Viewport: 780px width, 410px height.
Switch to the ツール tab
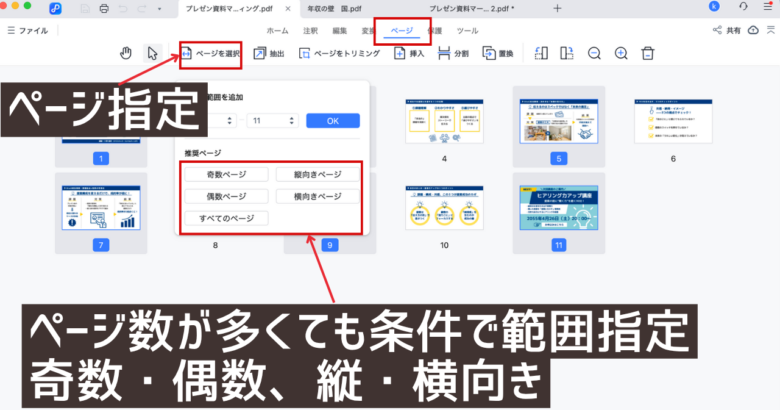pyautogui.click(x=467, y=31)
